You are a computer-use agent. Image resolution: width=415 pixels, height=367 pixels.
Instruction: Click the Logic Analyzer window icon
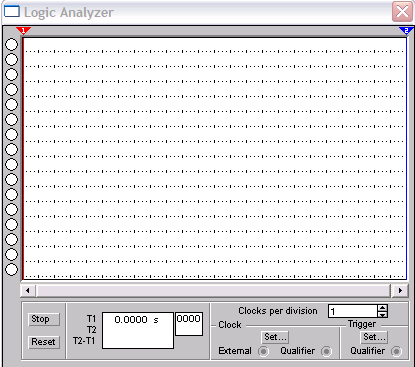[12, 12]
